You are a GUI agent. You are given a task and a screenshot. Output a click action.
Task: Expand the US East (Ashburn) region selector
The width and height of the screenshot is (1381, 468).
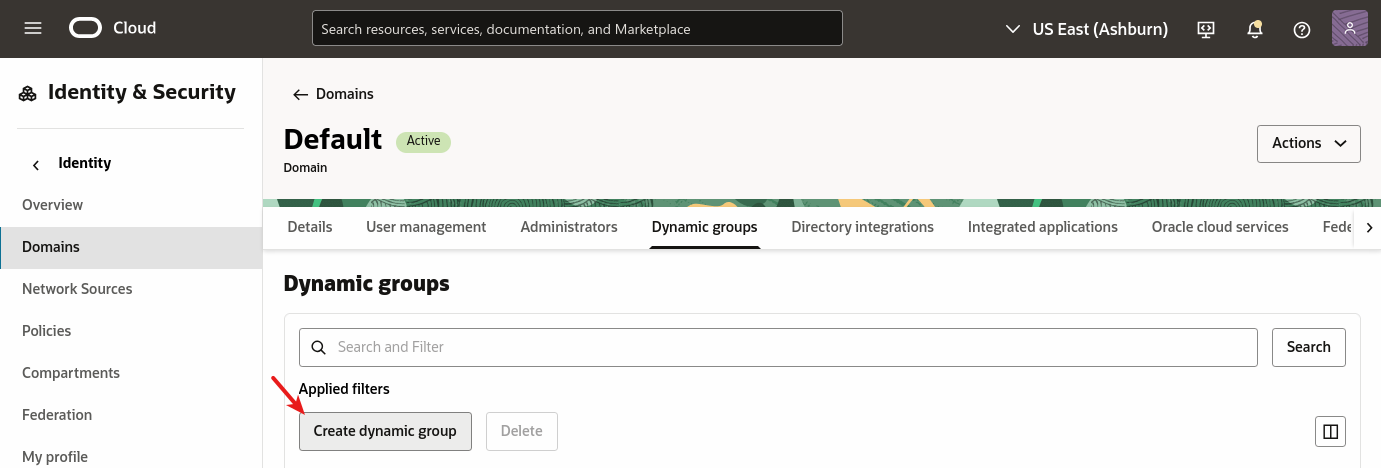(1086, 29)
